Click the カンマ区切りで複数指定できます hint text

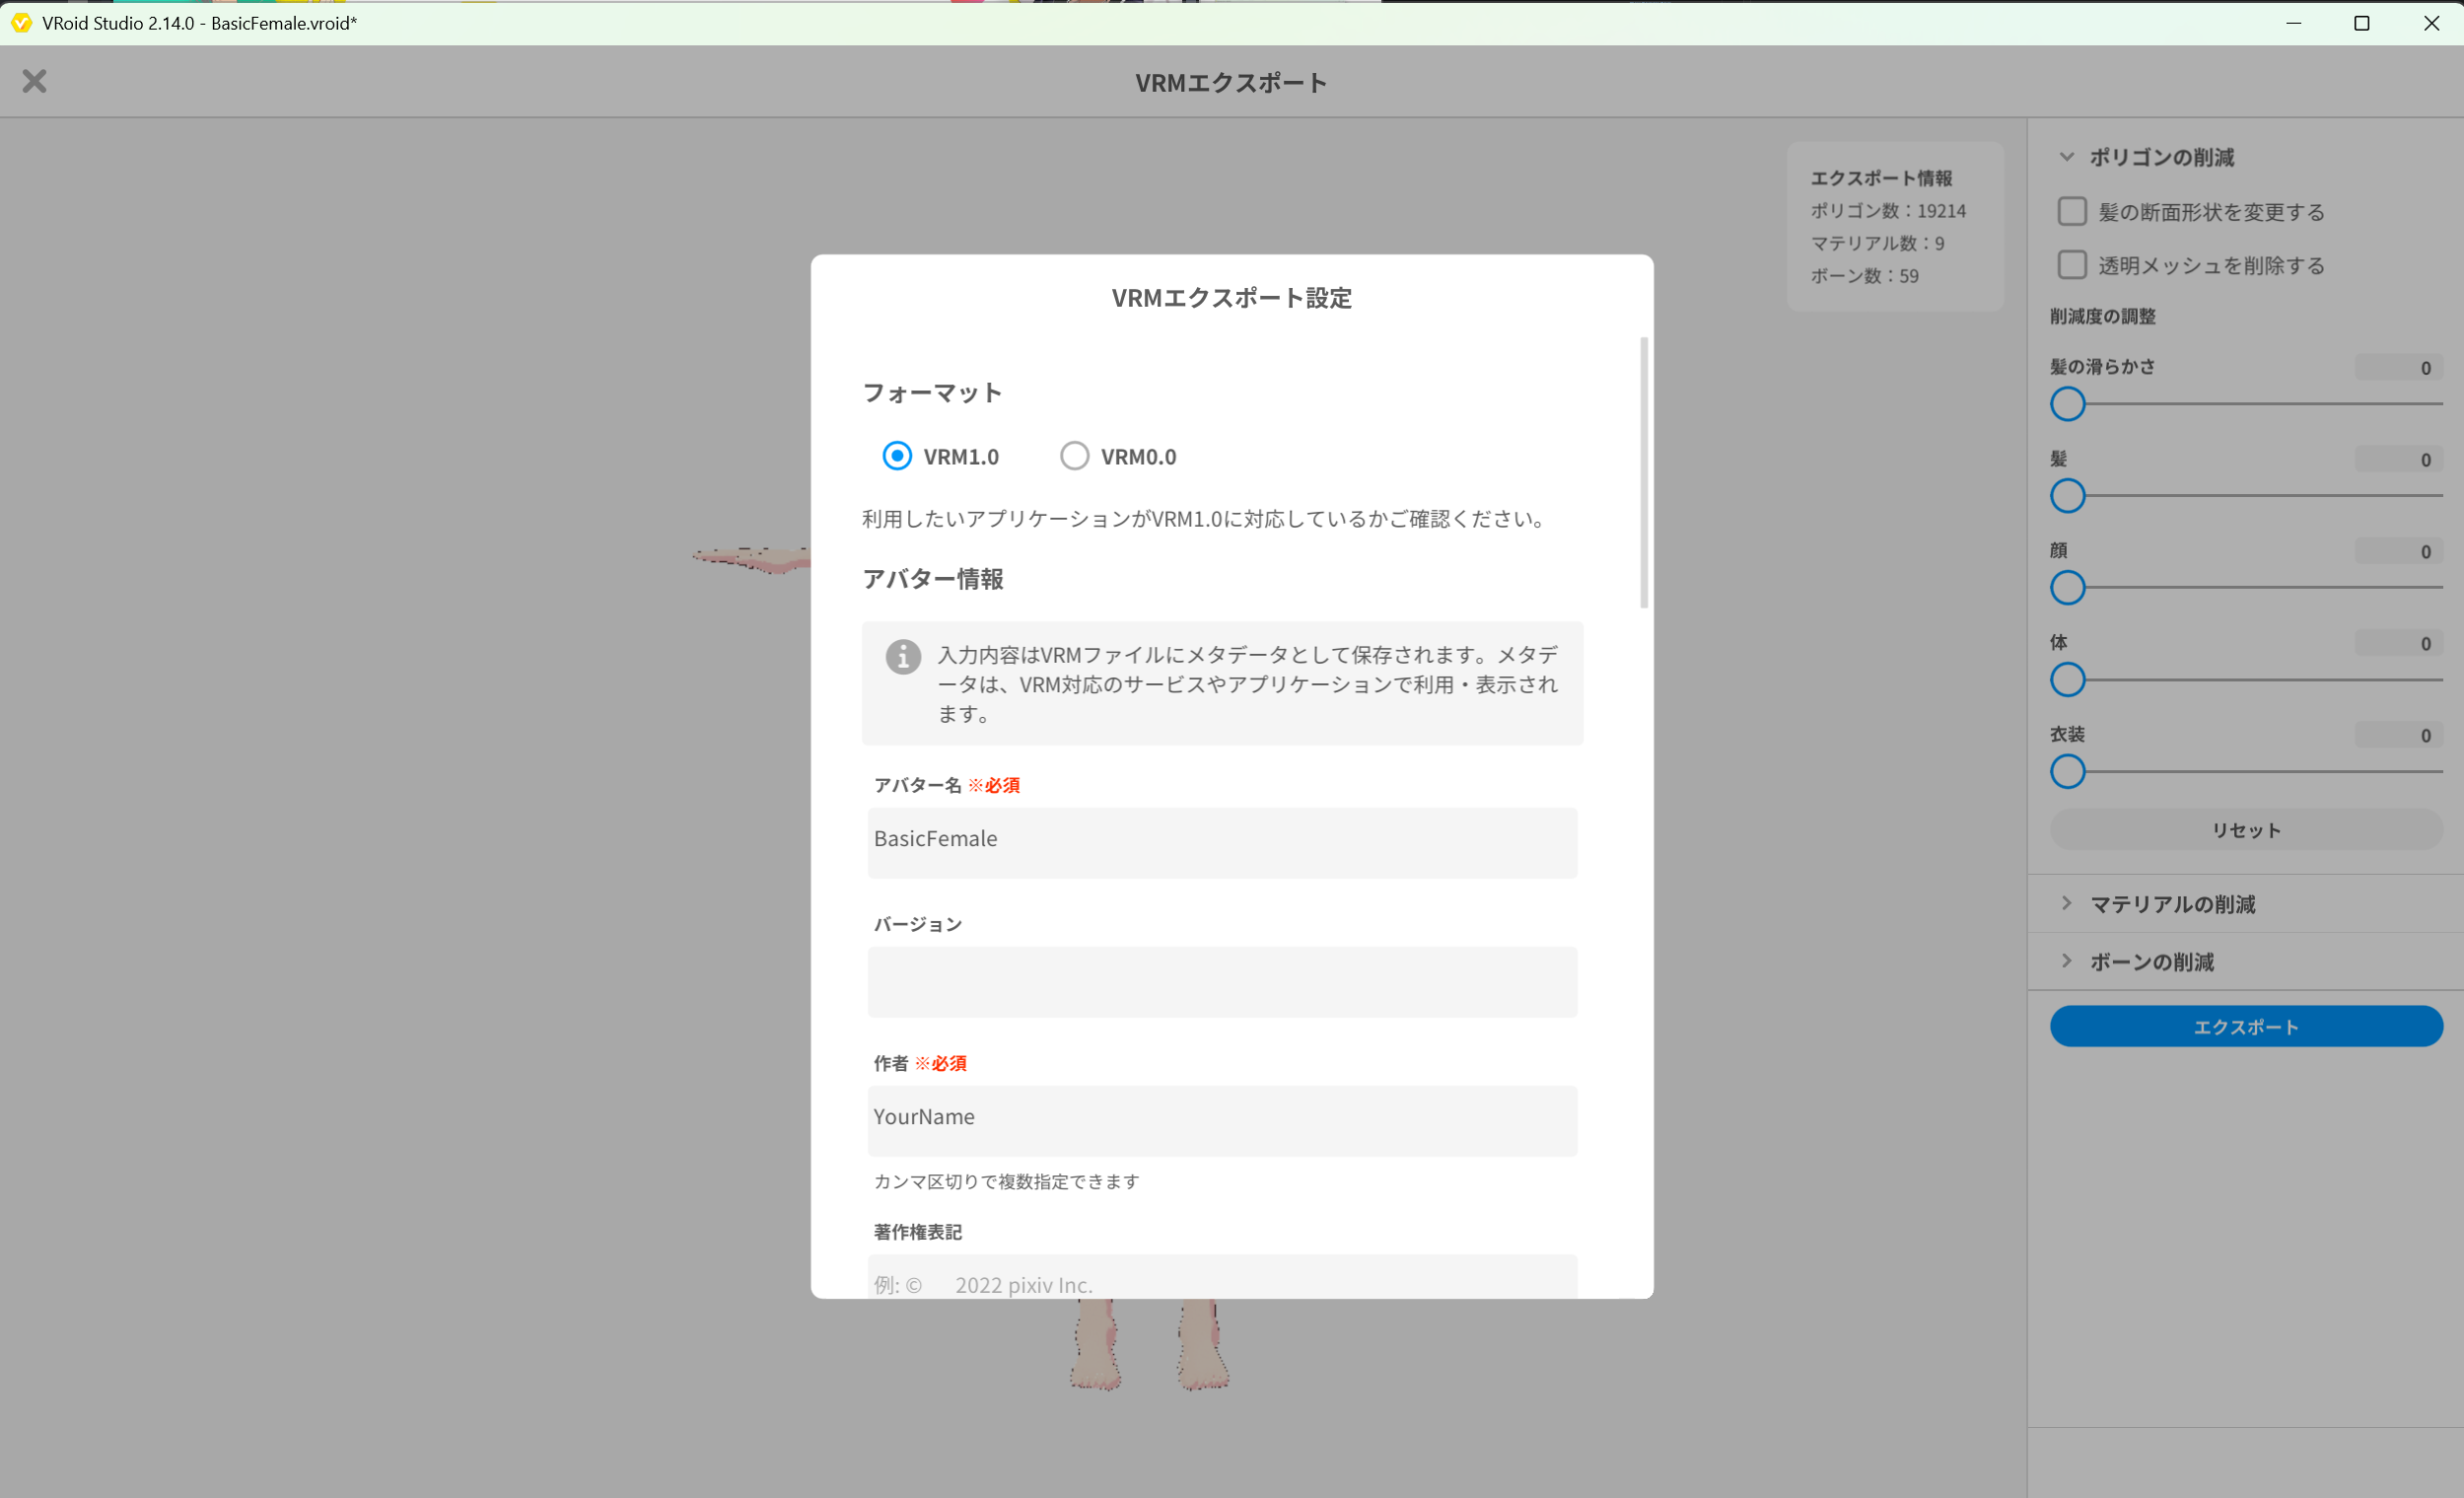pyautogui.click(x=1007, y=1182)
